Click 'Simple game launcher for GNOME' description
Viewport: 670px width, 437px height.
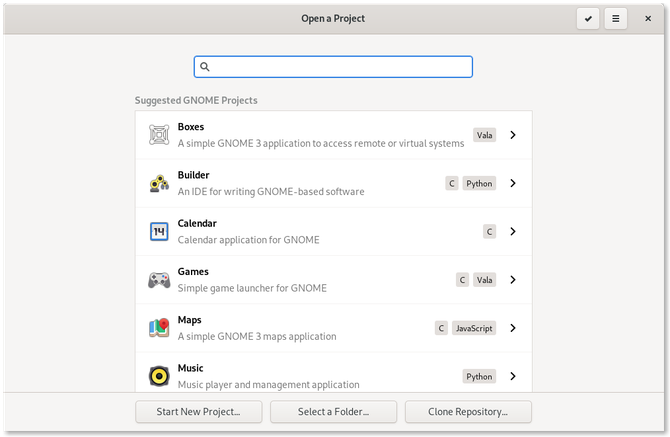pyautogui.click(x=252, y=288)
